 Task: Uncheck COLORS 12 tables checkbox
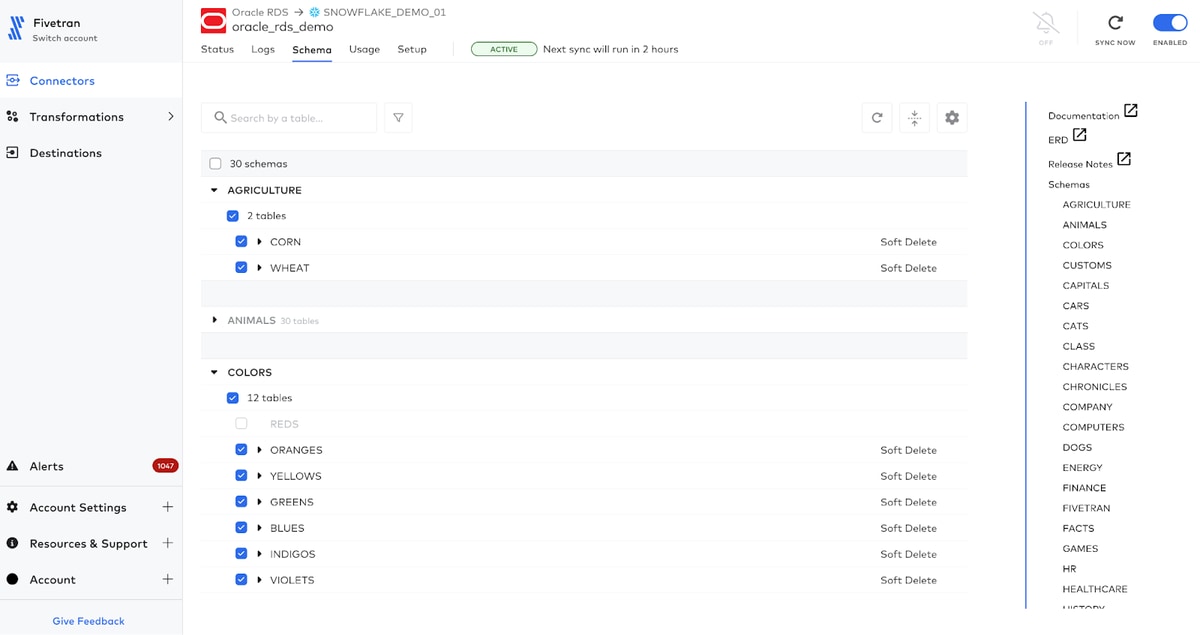(233, 398)
